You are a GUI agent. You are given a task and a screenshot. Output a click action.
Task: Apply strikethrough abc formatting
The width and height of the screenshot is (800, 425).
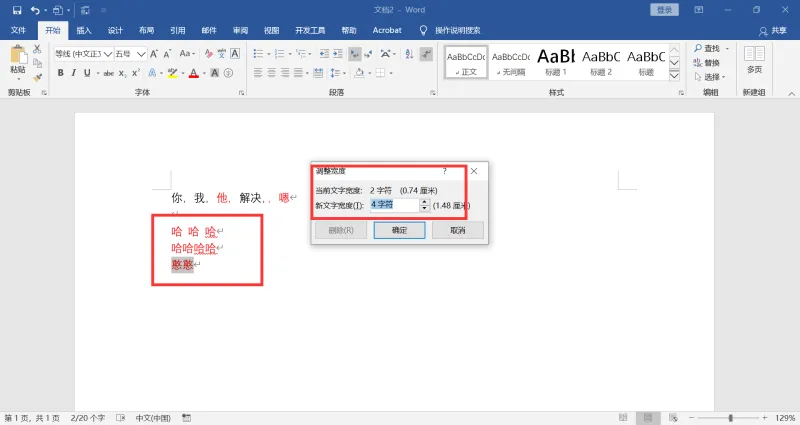point(109,73)
